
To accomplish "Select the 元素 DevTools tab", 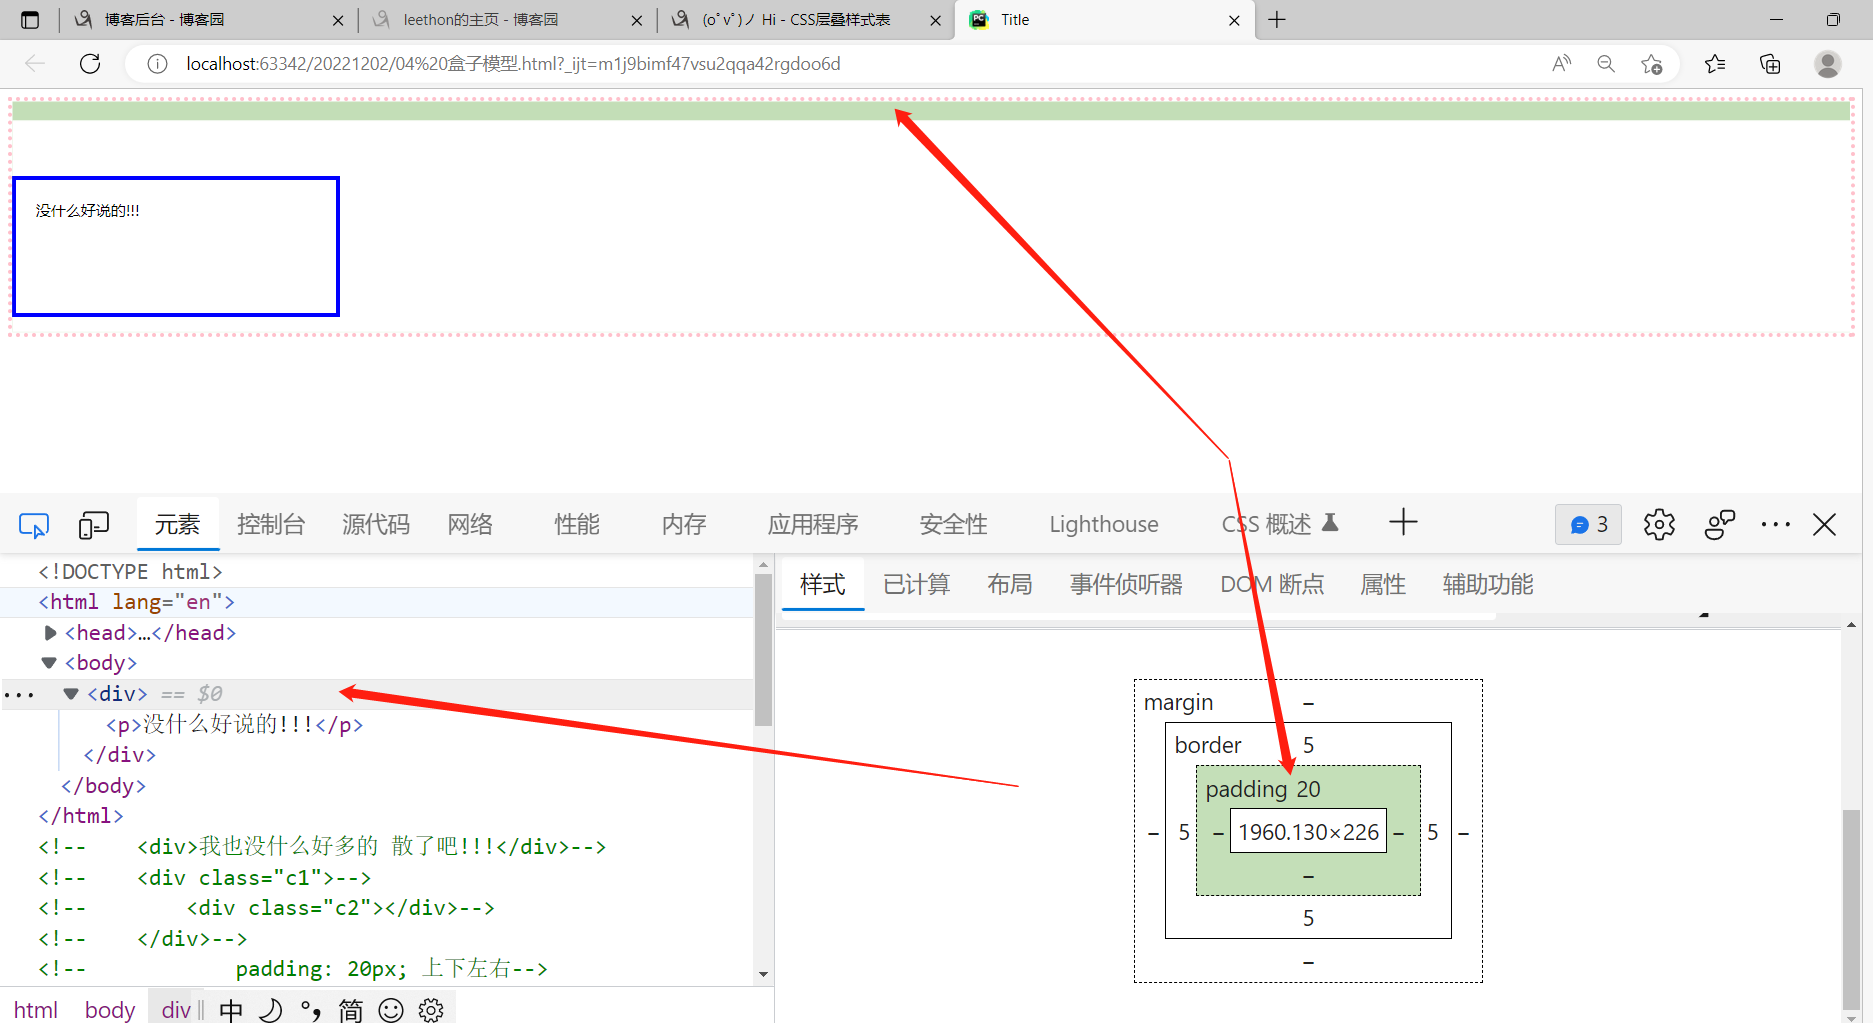I will click(x=178, y=525).
